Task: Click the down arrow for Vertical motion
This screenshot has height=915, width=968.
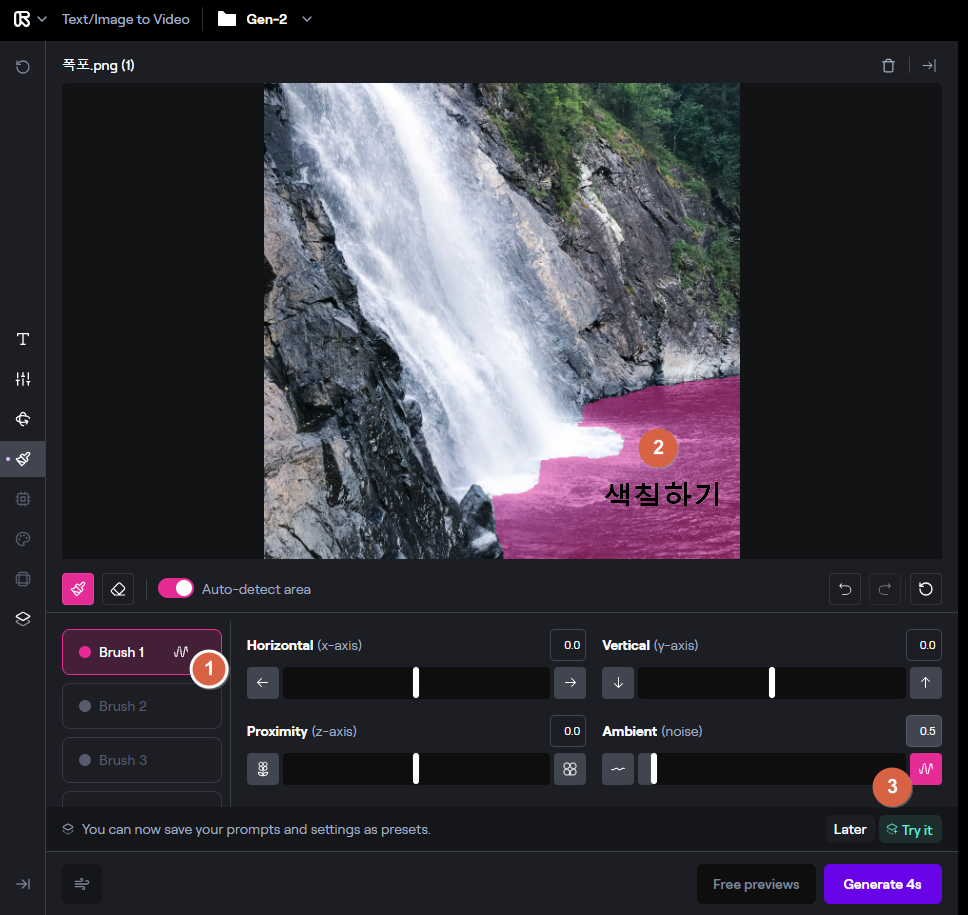Action: click(x=618, y=683)
